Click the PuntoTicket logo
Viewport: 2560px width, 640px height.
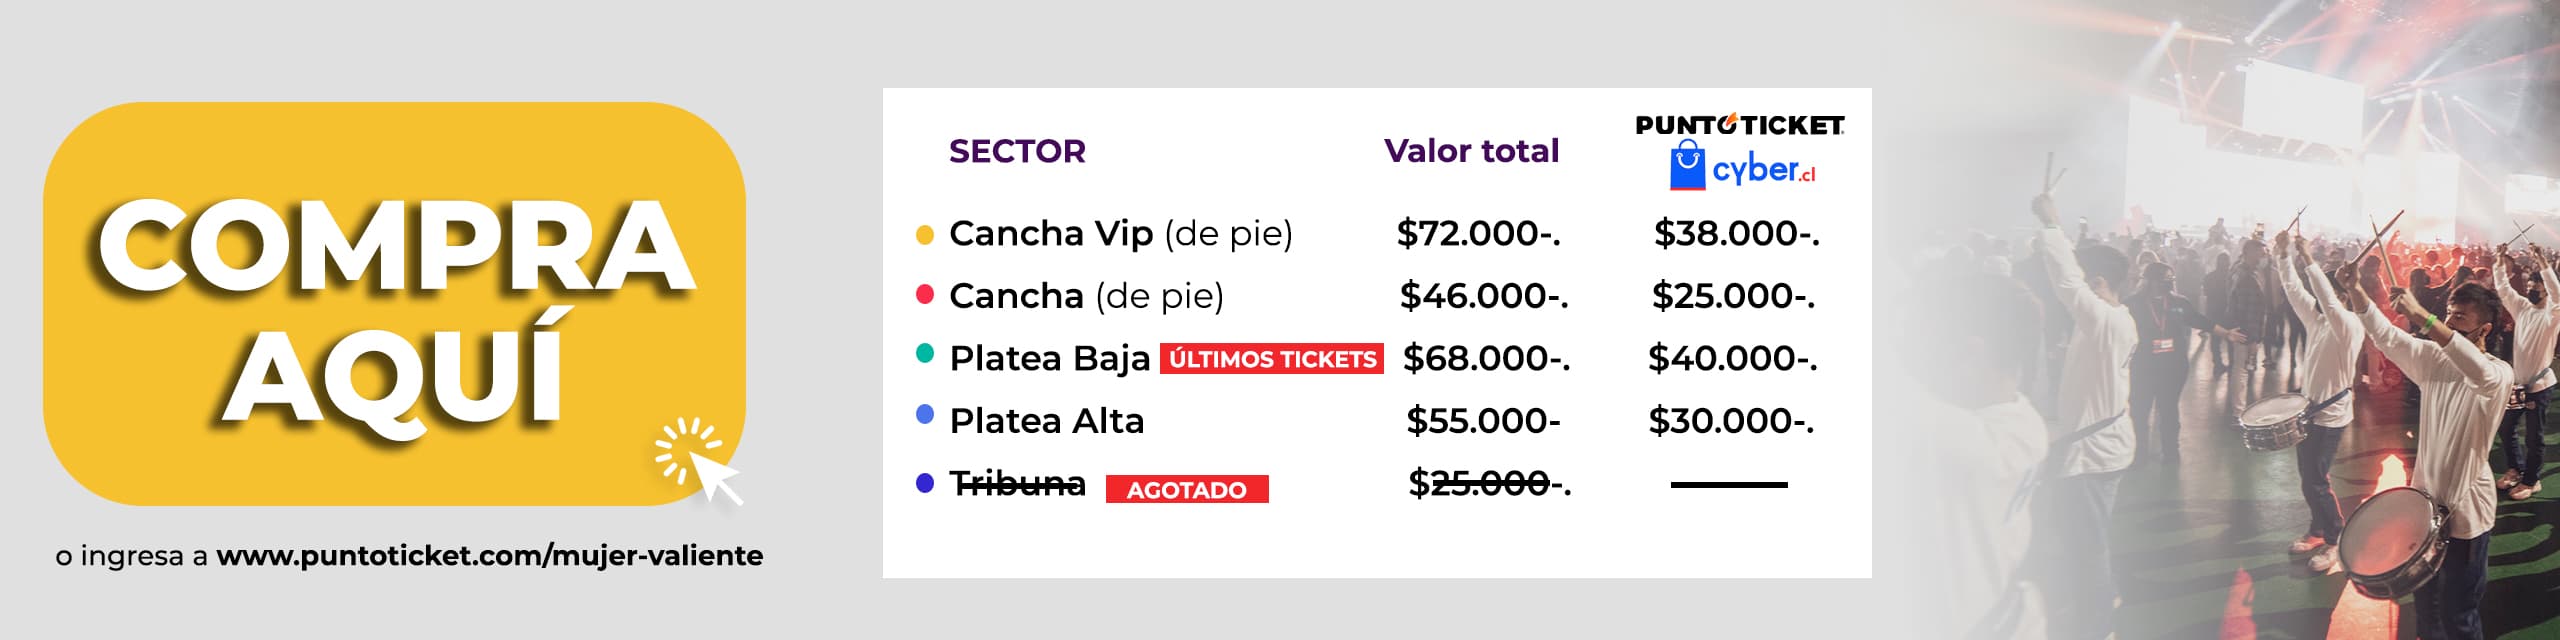click(1740, 125)
